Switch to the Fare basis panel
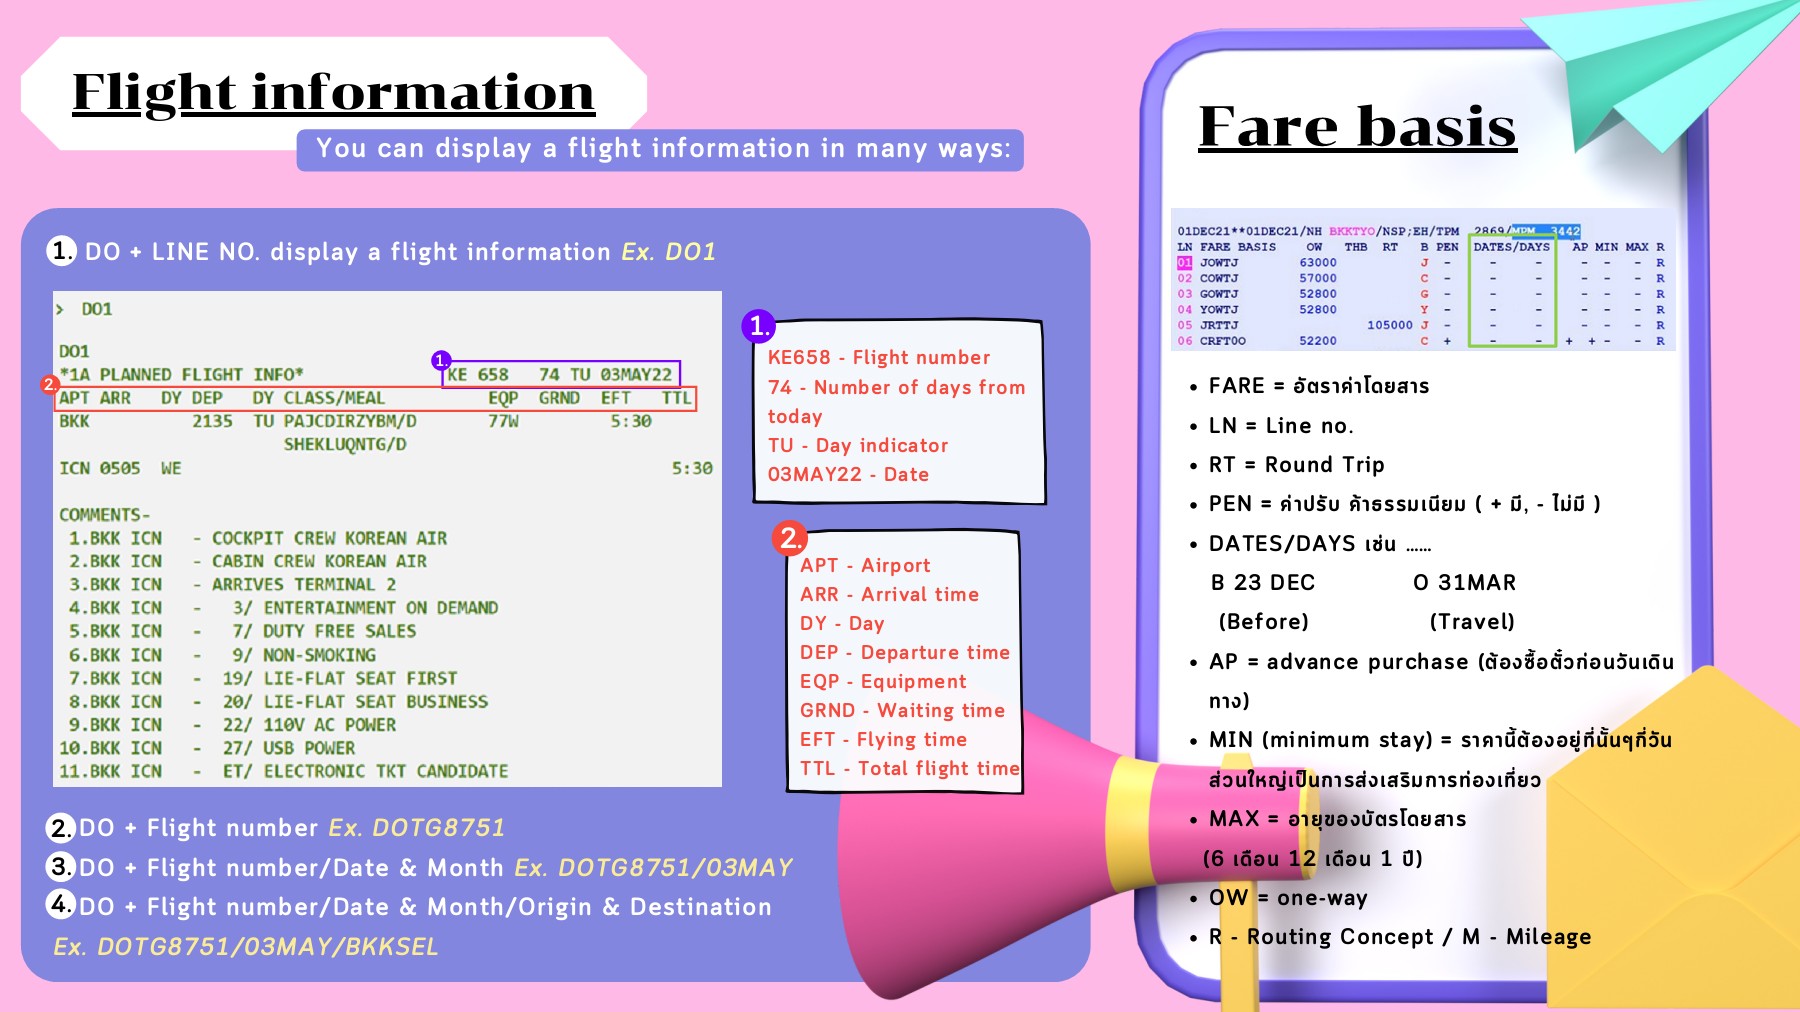The height and width of the screenshot is (1012, 1800). [1360, 125]
